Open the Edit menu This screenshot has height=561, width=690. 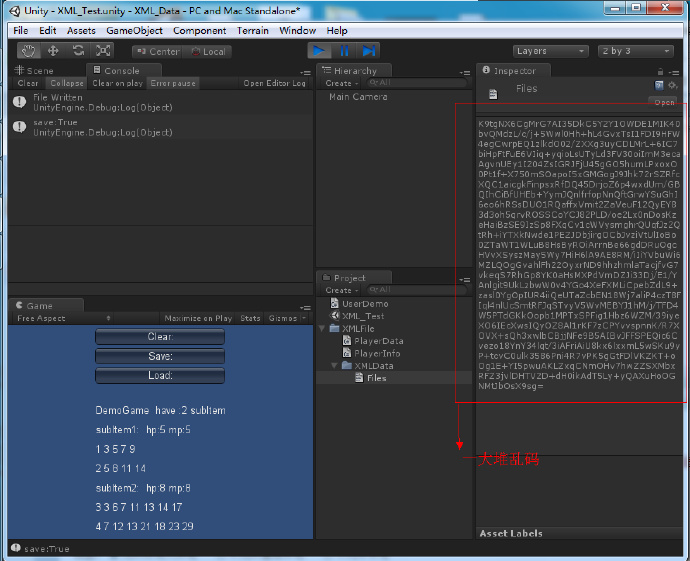(48, 30)
